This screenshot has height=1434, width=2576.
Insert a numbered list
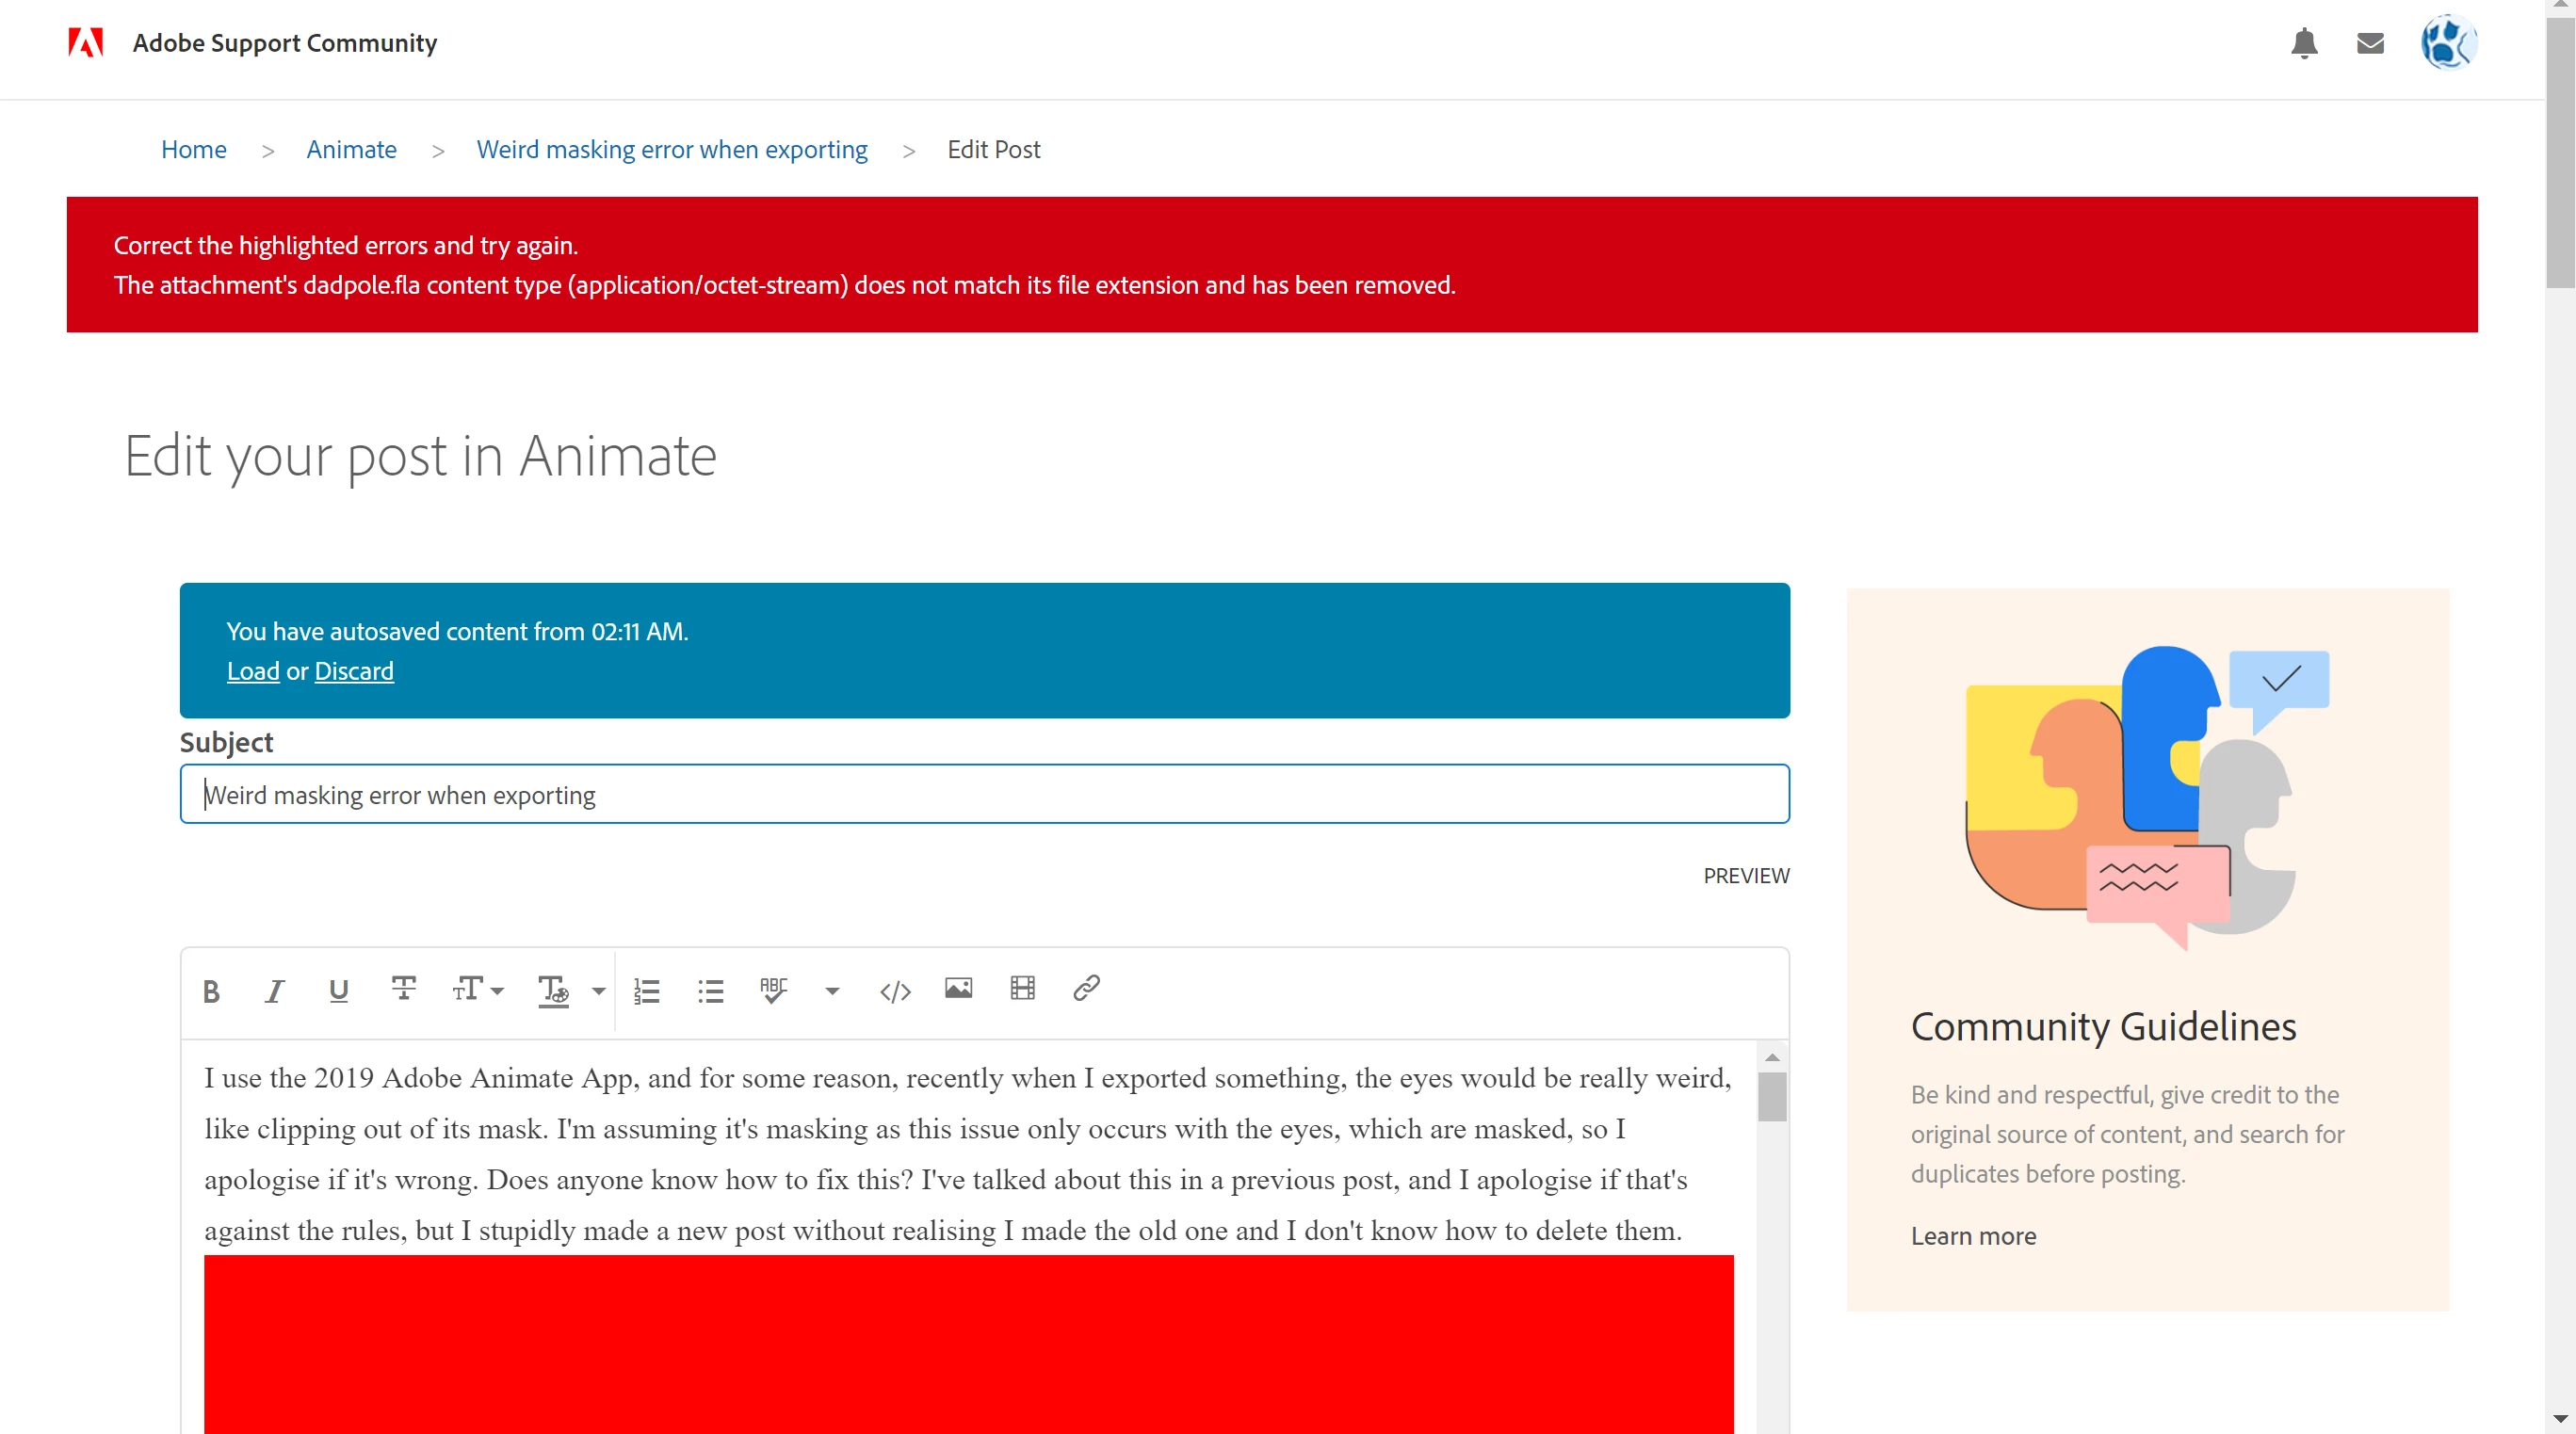point(646,990)
